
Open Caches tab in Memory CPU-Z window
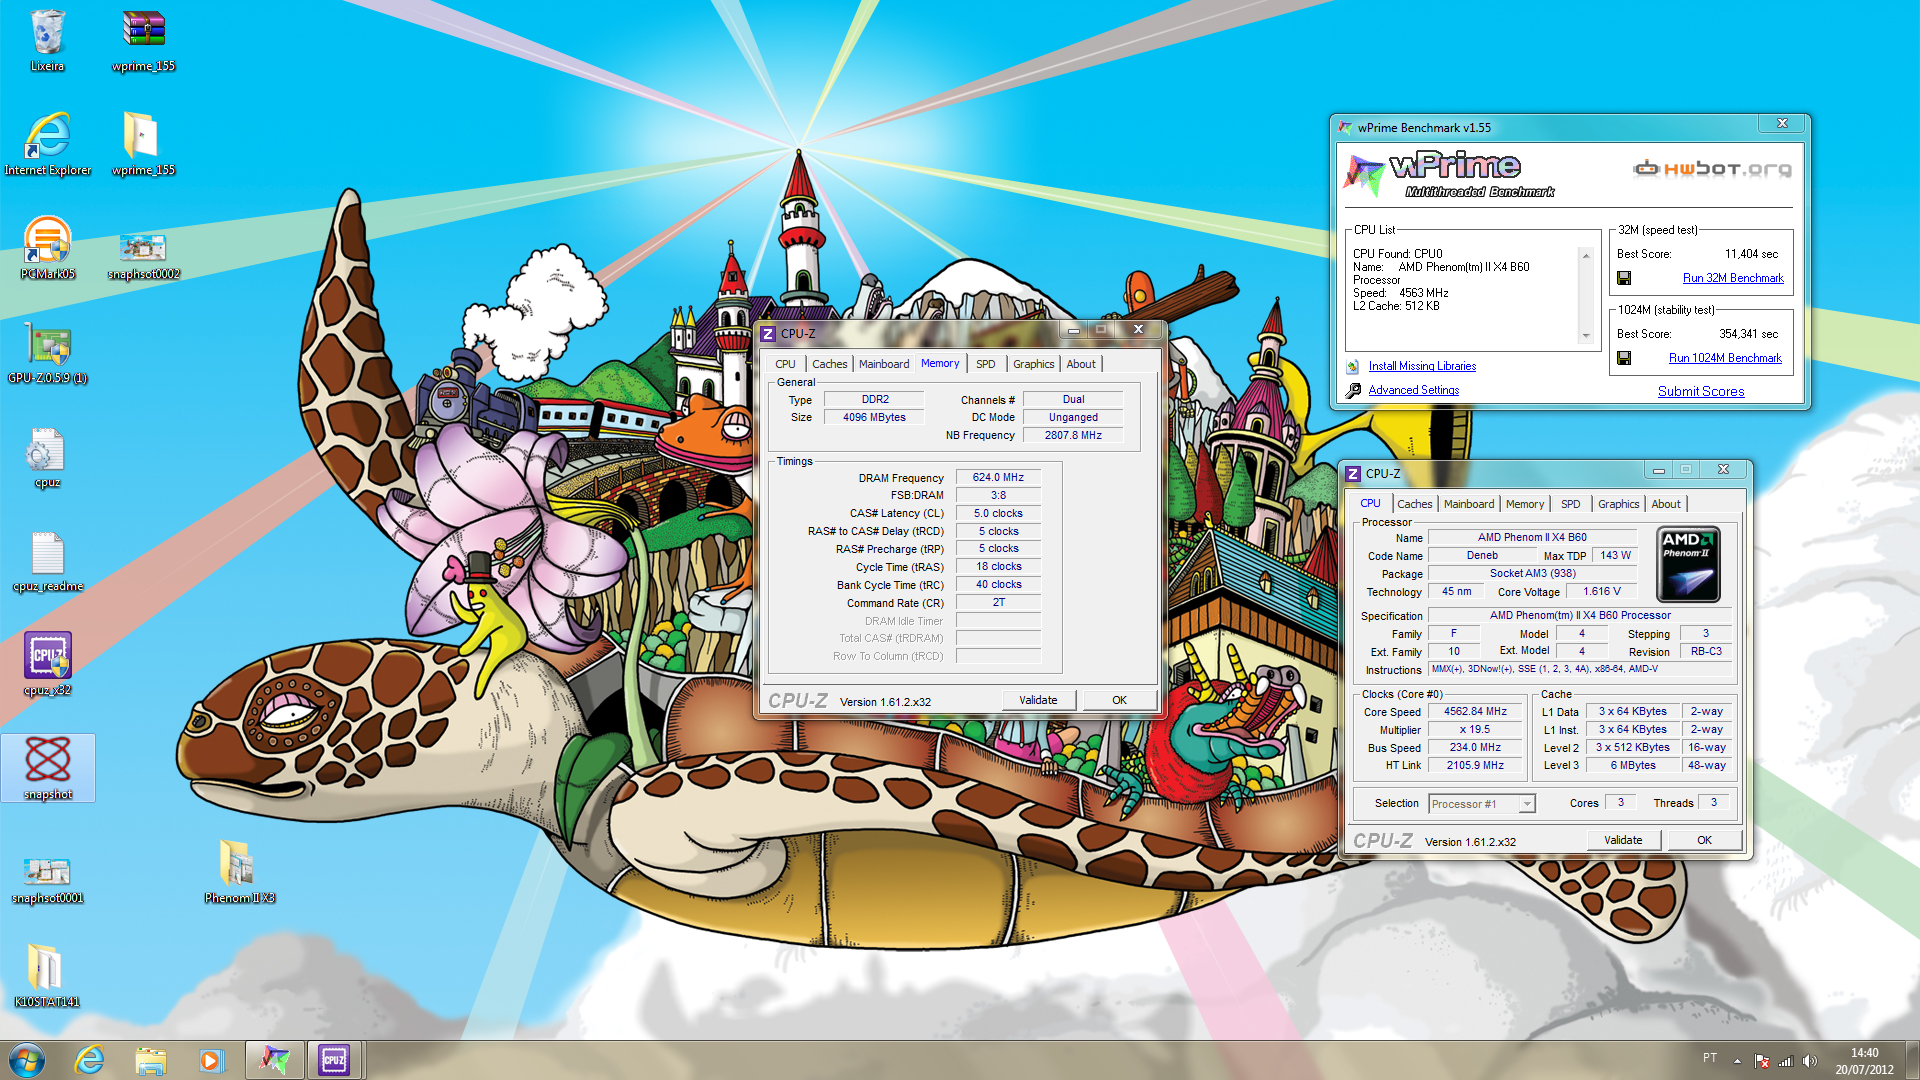pos(829,364)
